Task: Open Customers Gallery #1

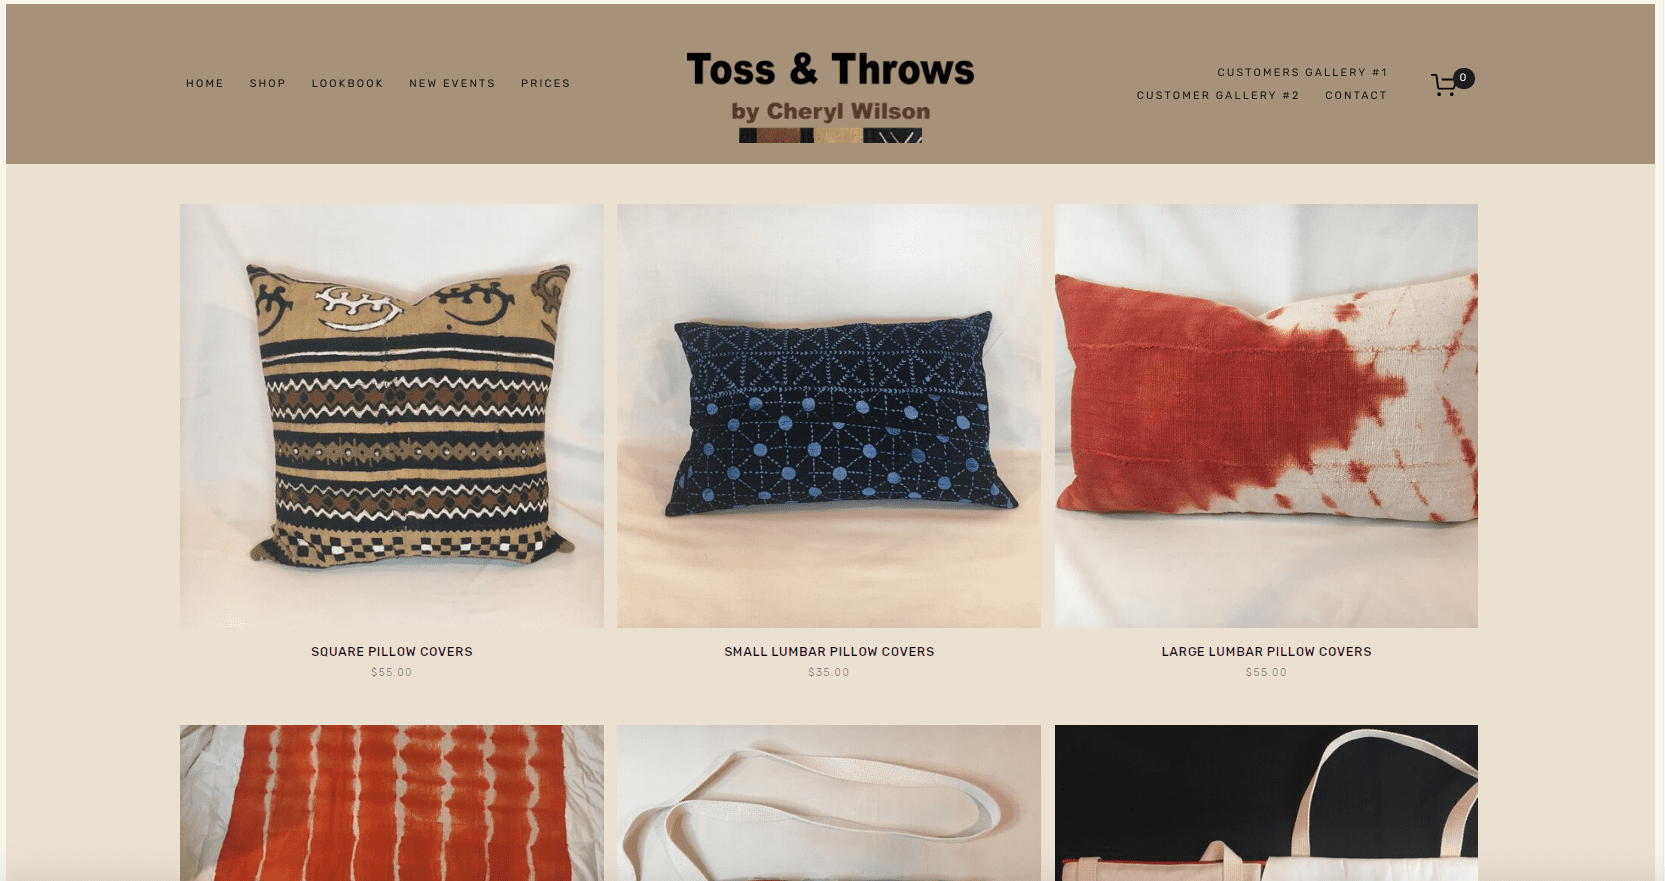Action: 1302,72
